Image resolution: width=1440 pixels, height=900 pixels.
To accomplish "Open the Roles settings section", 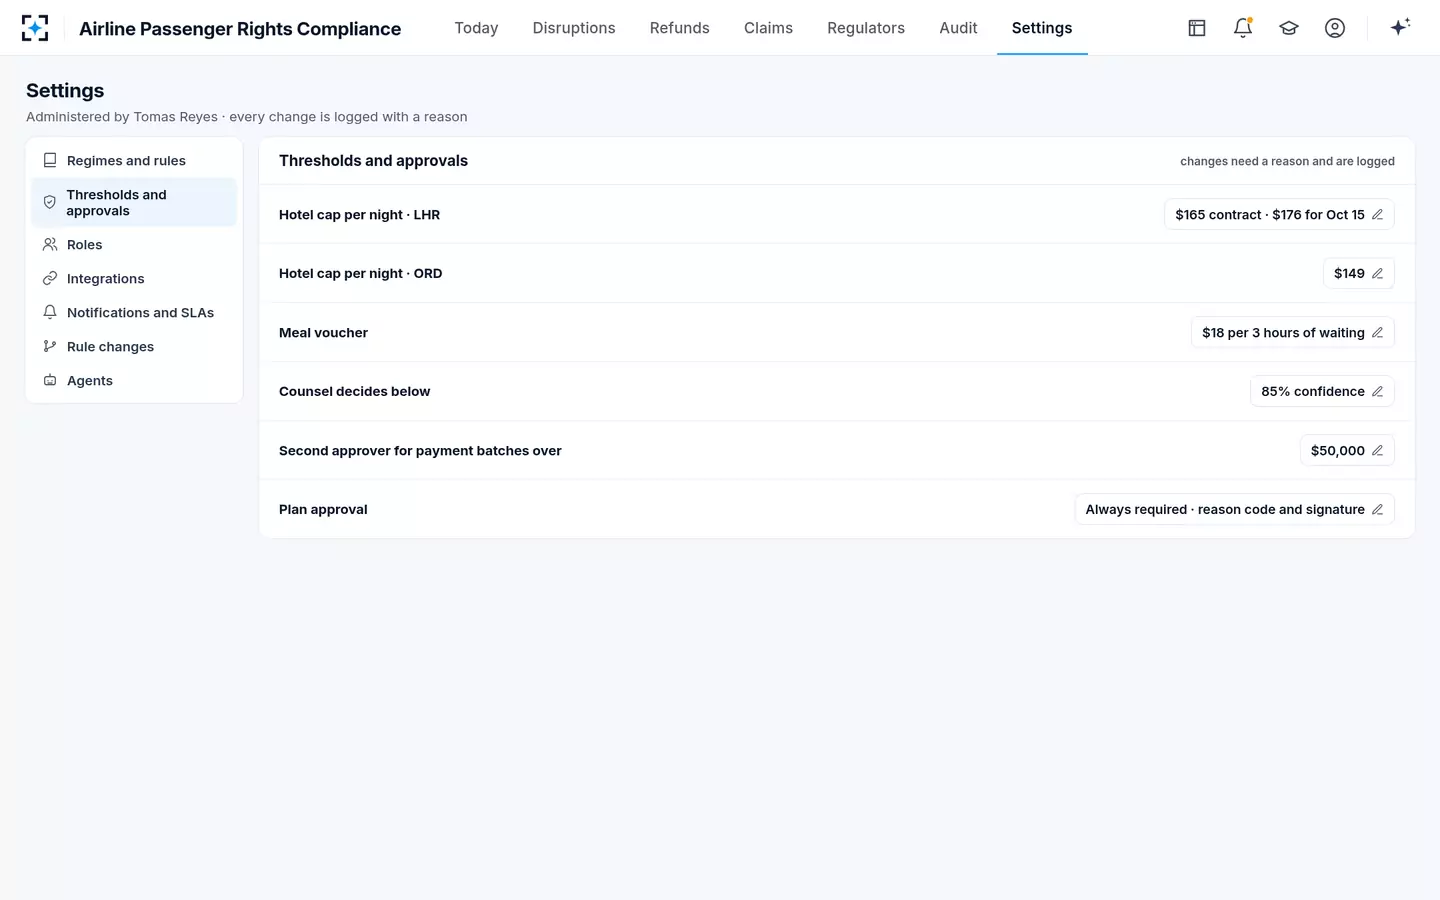I will click(x=134, y=245).
